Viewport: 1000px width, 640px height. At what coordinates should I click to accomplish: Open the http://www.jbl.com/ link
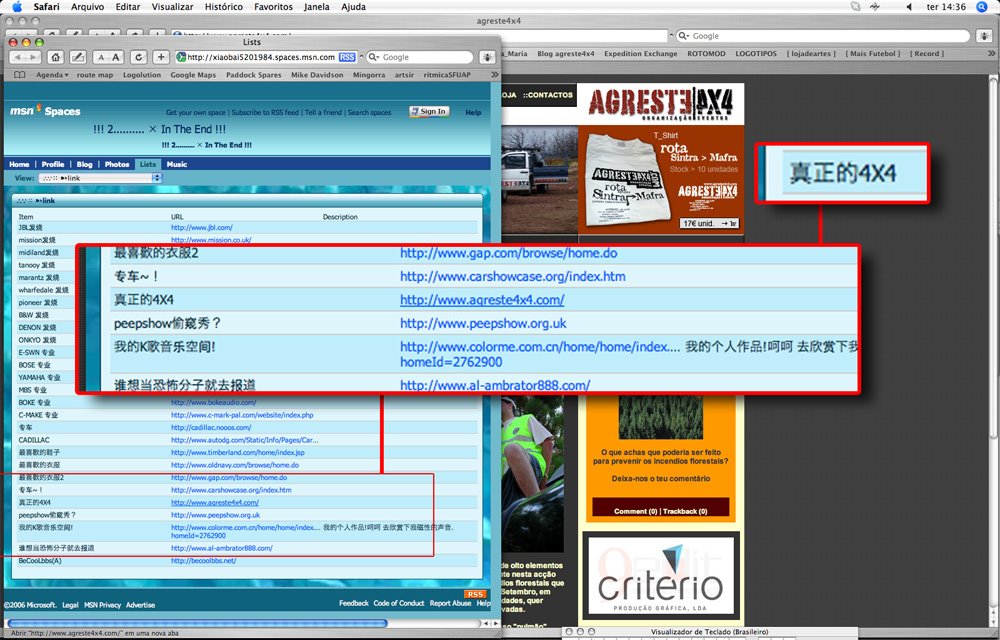click(202, 228)
